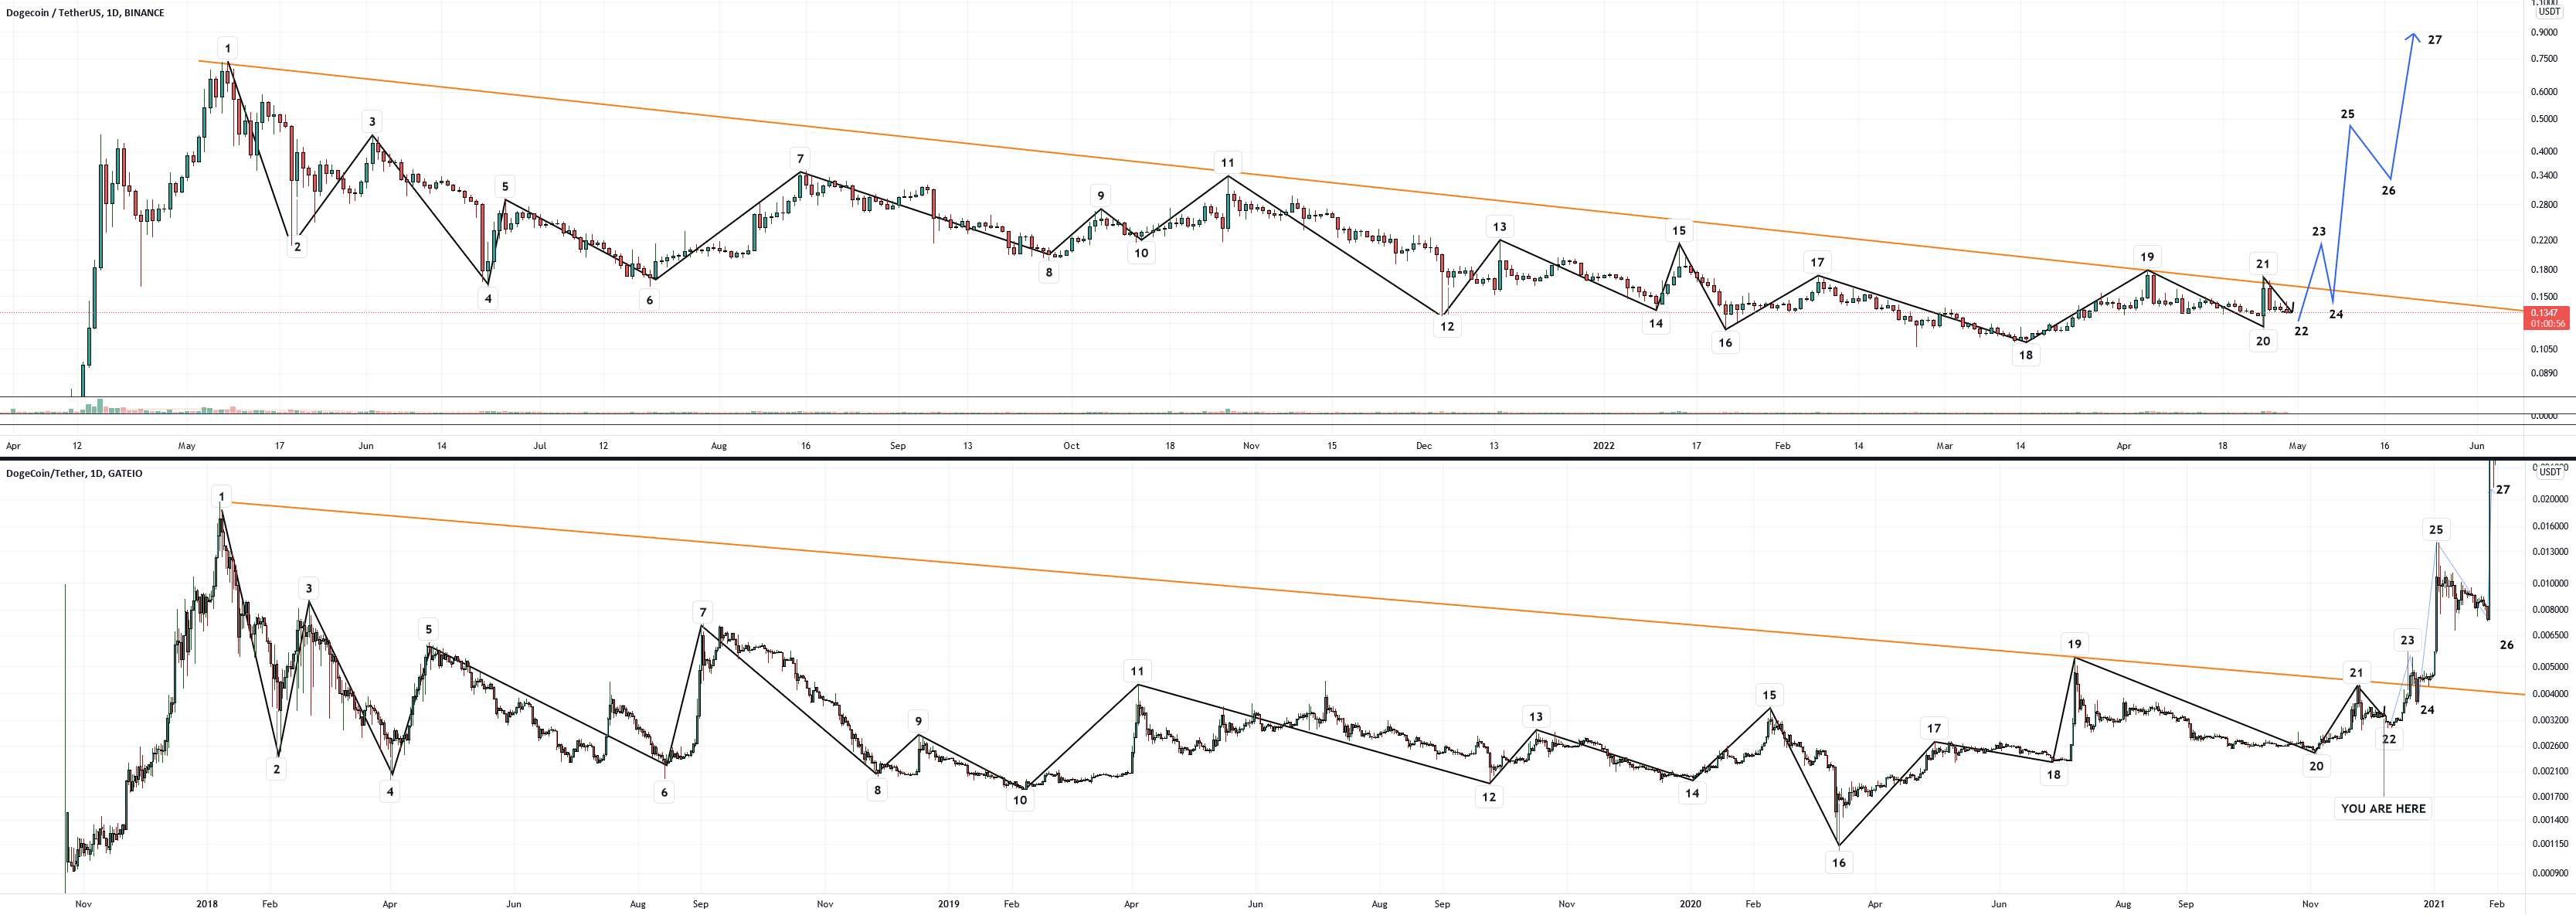This screenshot has width=2576, height=915.
Task: Click the 0.7500 price axis label
Action: (2544, 59)
